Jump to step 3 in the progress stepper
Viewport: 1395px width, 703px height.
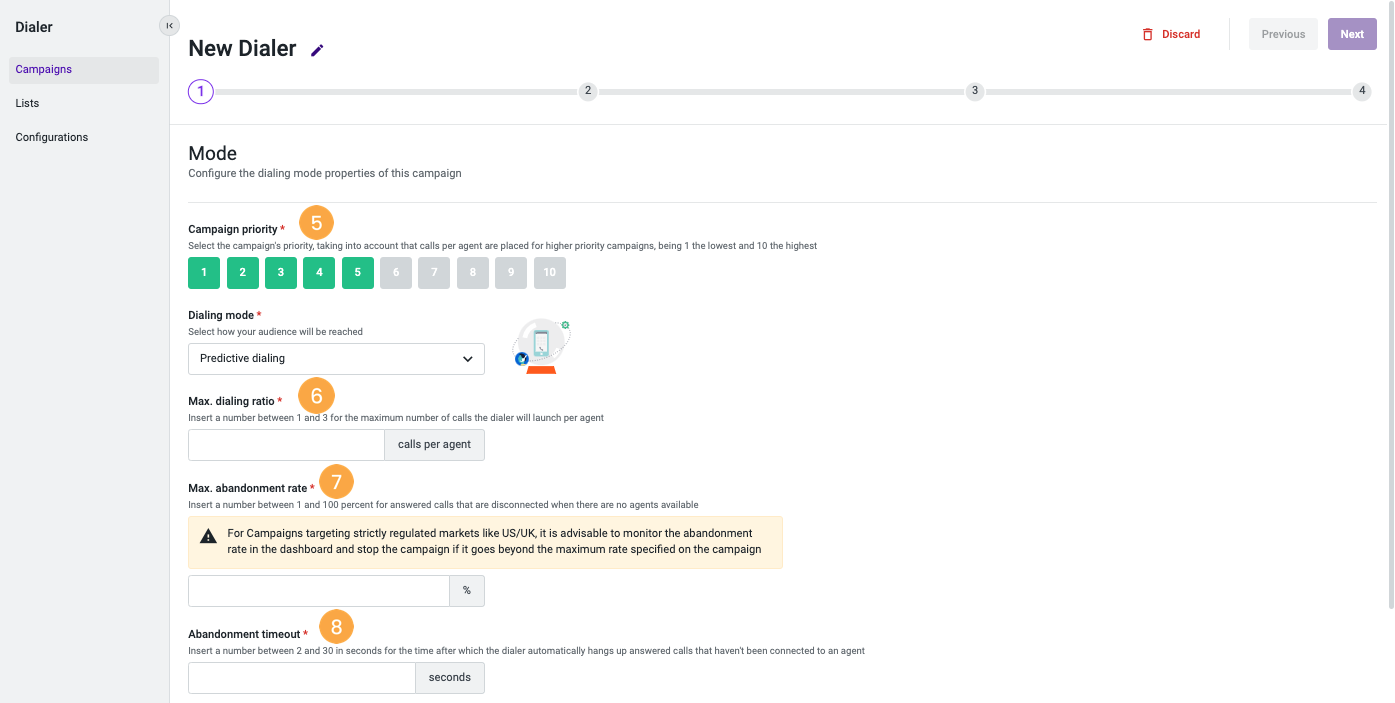[974, 90]
